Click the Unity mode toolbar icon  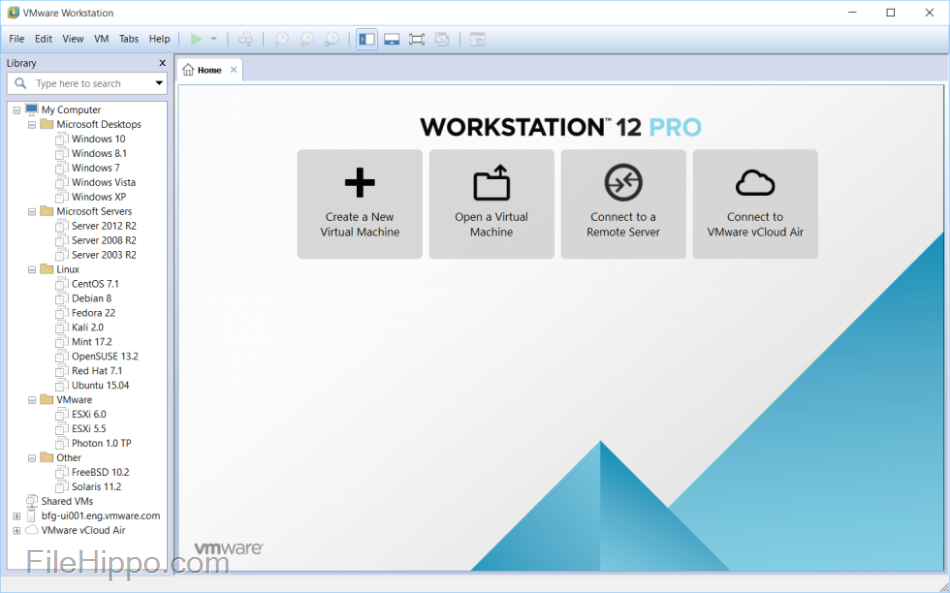click(442, 39)
